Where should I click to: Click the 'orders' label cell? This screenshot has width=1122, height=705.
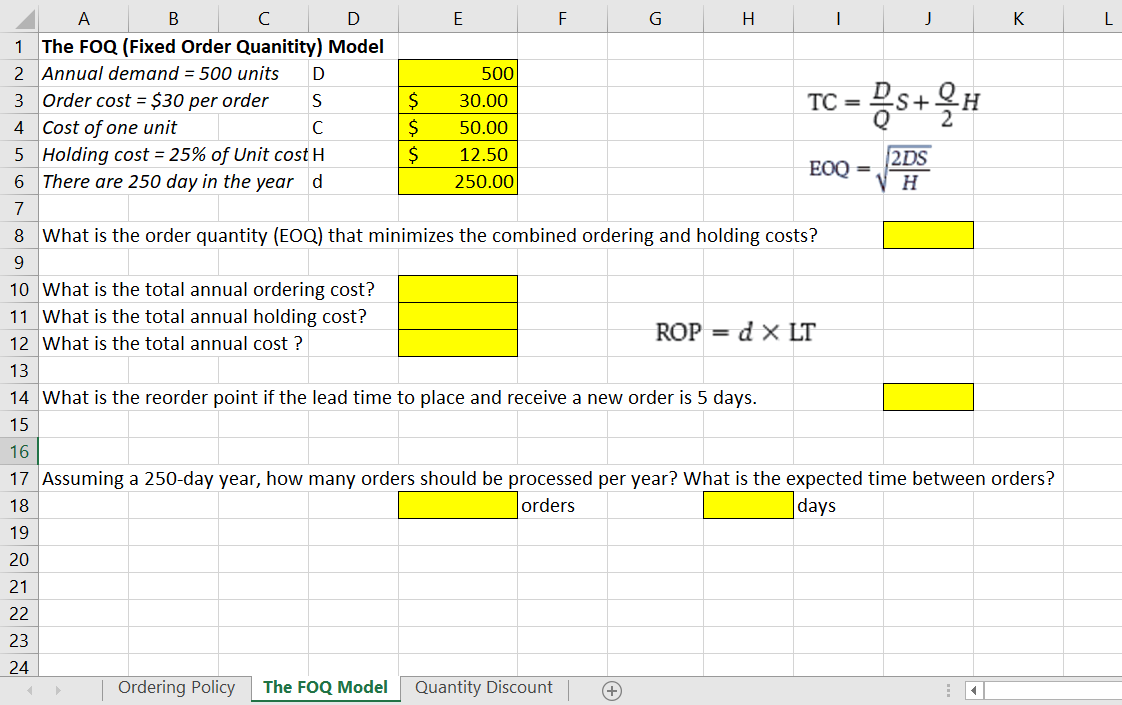pos(548,505)
